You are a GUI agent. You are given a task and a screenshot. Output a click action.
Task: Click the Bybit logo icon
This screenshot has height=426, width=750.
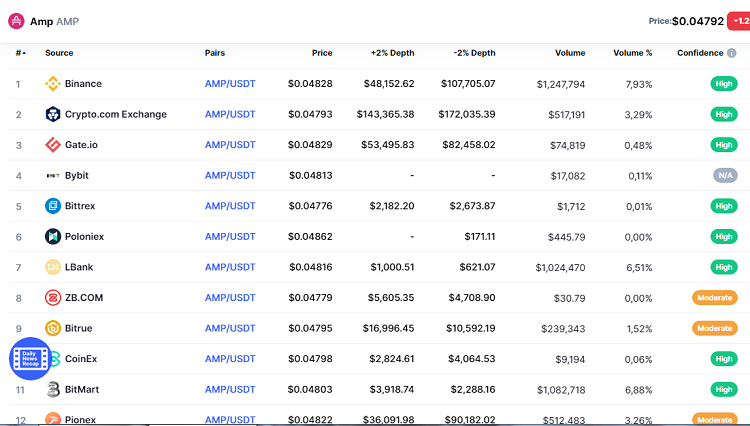pyautogui.click(x=53, y=176)
